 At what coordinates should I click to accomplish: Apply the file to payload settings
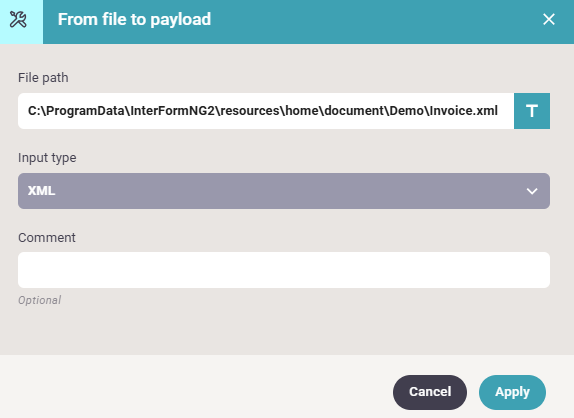(x=512, y=392)
